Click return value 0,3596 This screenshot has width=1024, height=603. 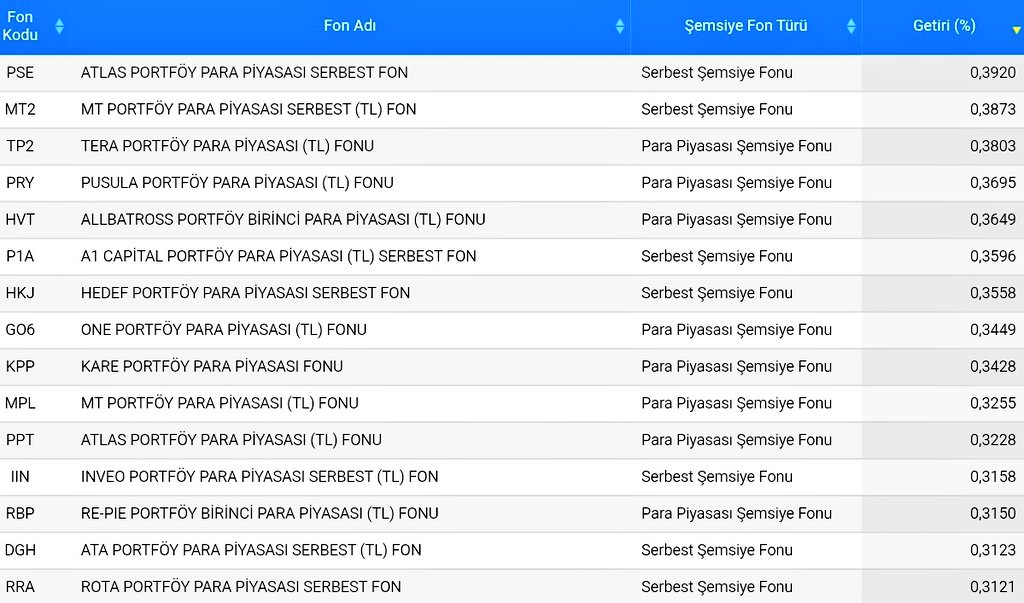993,256
